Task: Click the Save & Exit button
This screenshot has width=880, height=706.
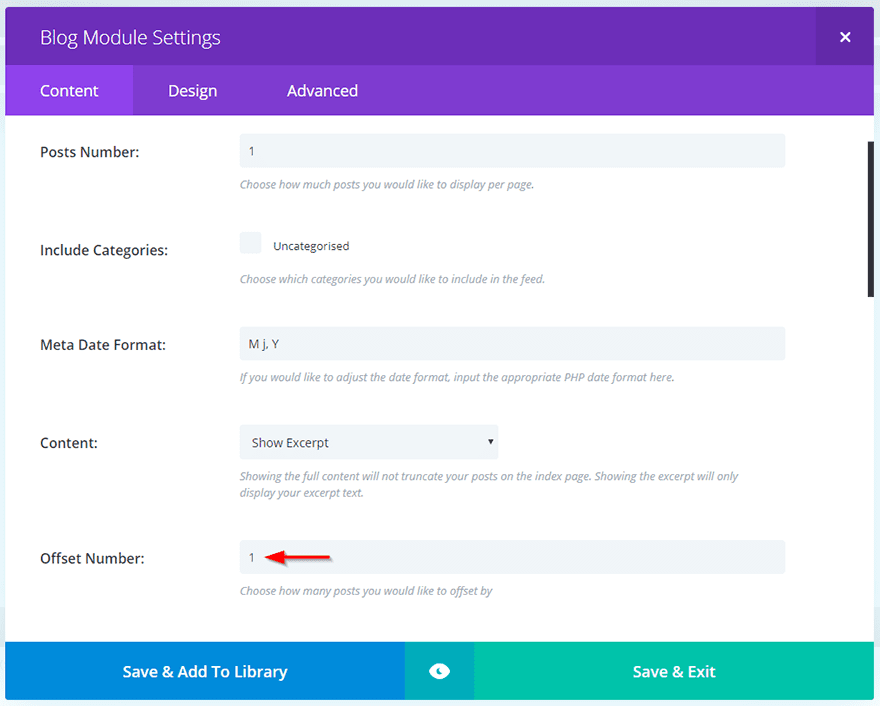Action: 674,671
